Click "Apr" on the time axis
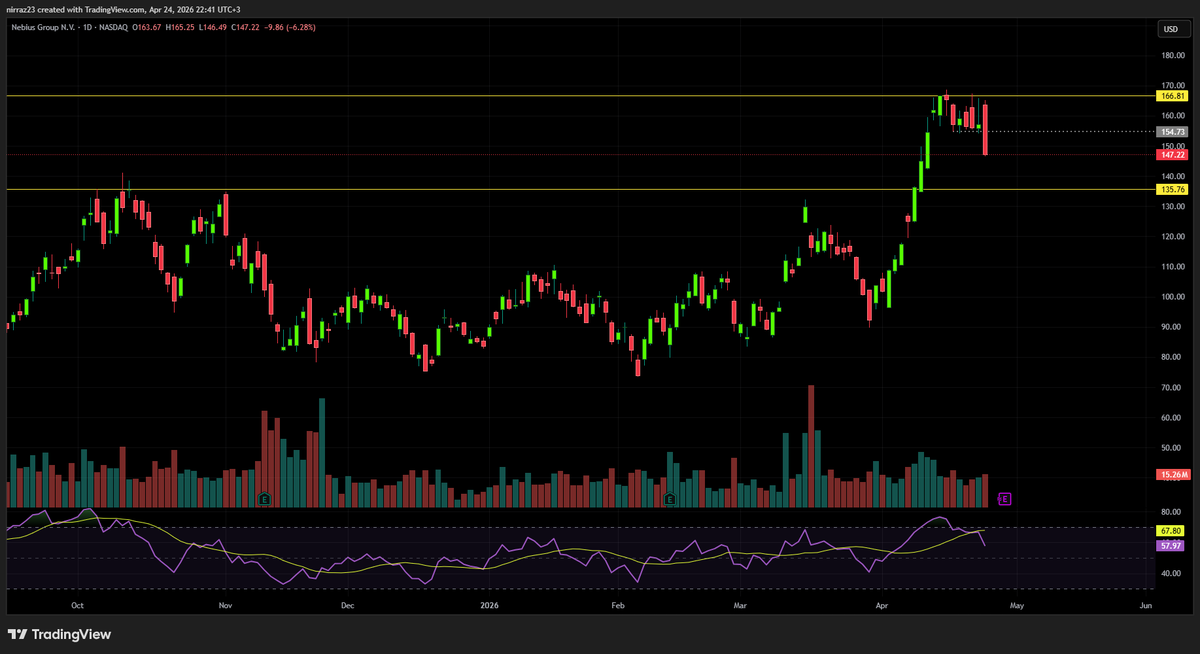The image size is (1200, 654). click(881, 605)
